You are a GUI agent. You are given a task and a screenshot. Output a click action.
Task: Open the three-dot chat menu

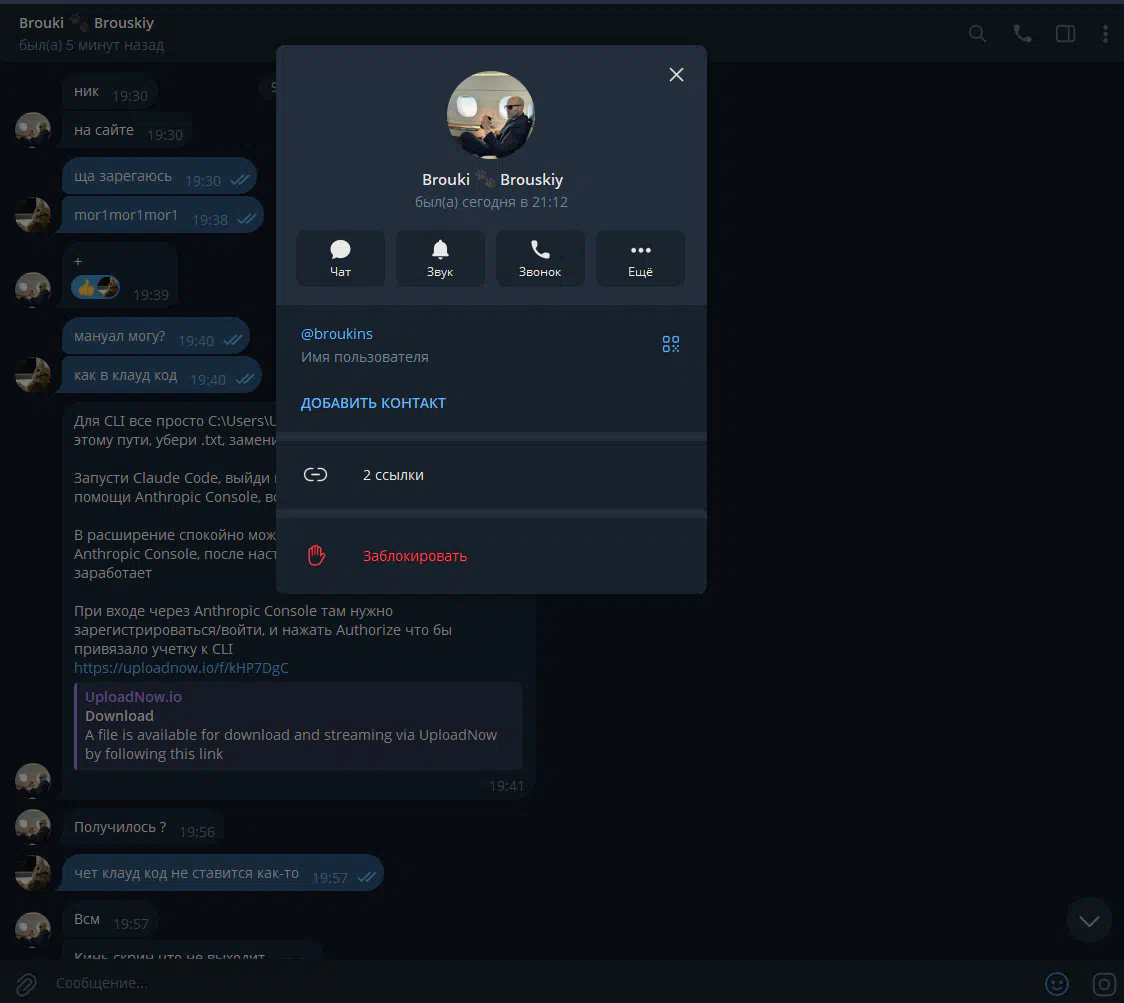[1105, 33]
